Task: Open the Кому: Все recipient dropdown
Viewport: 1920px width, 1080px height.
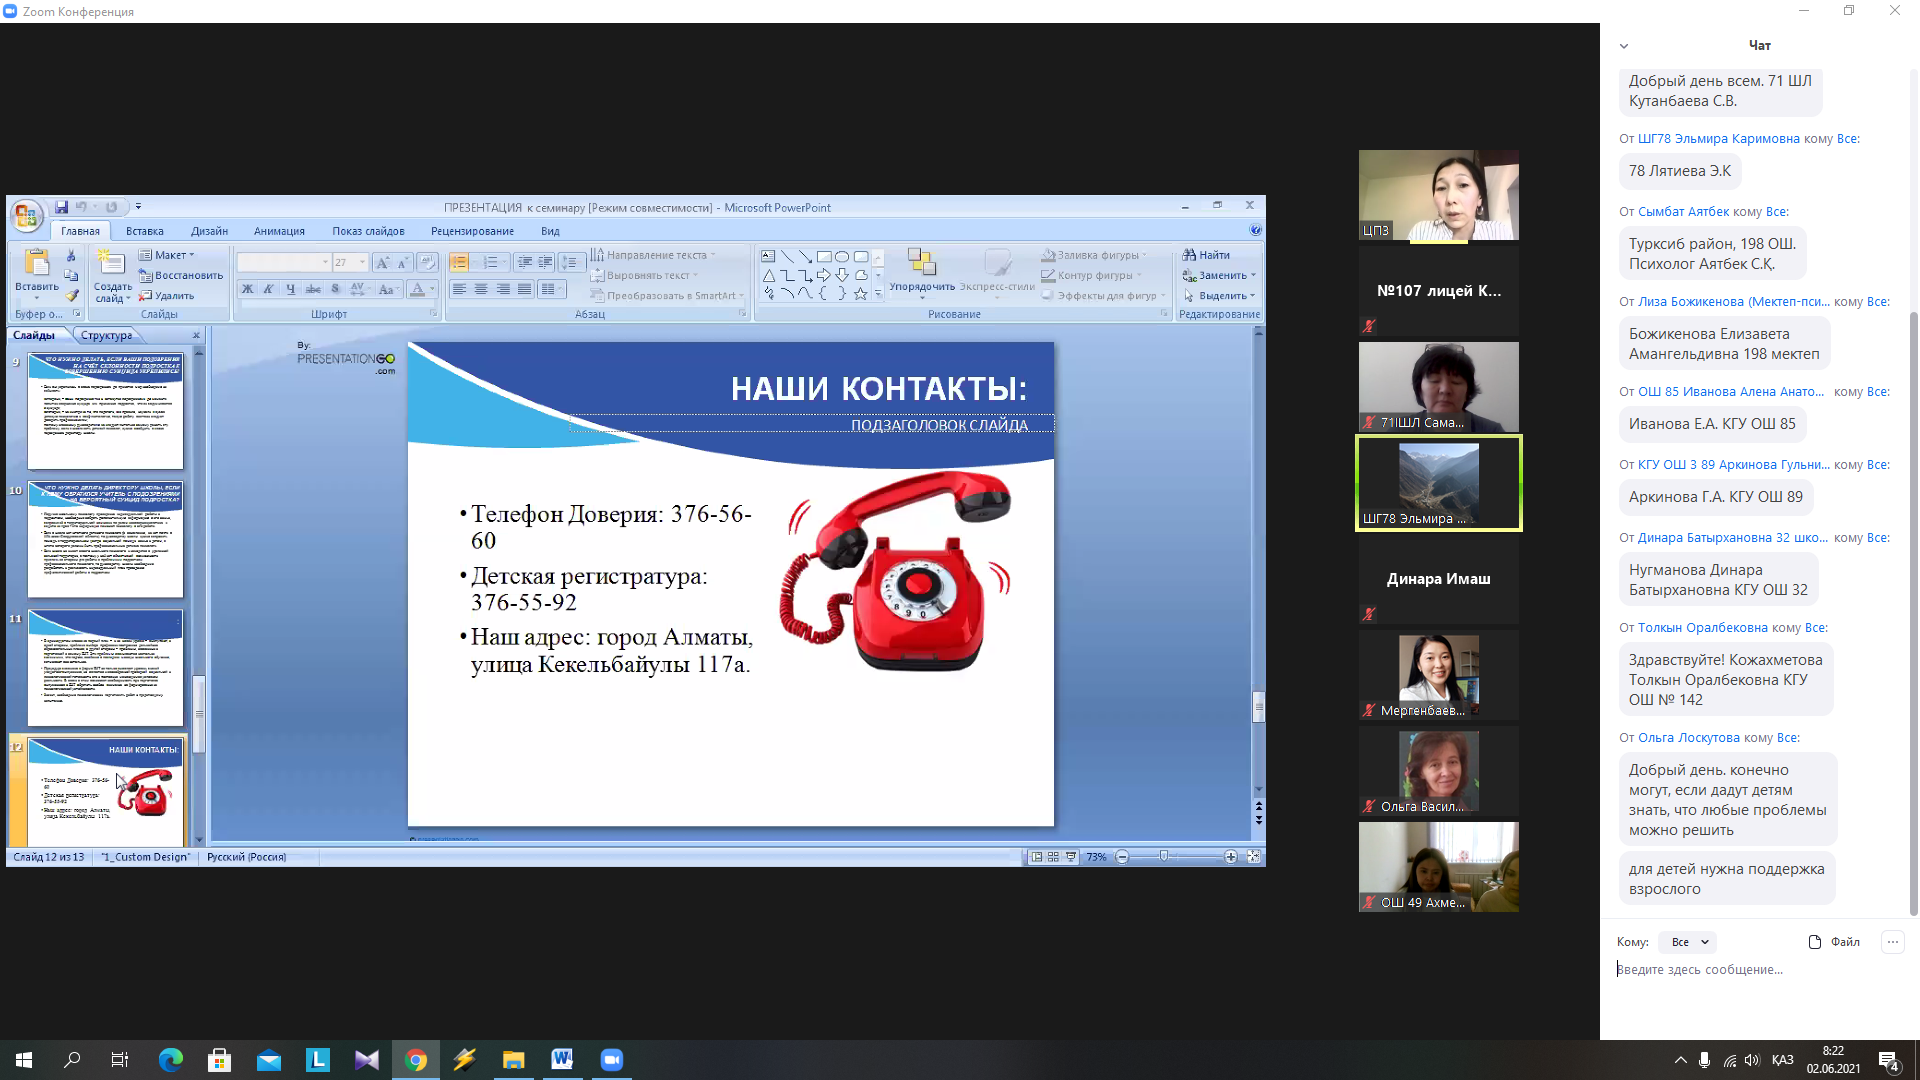Action: tap(1689, 942)
